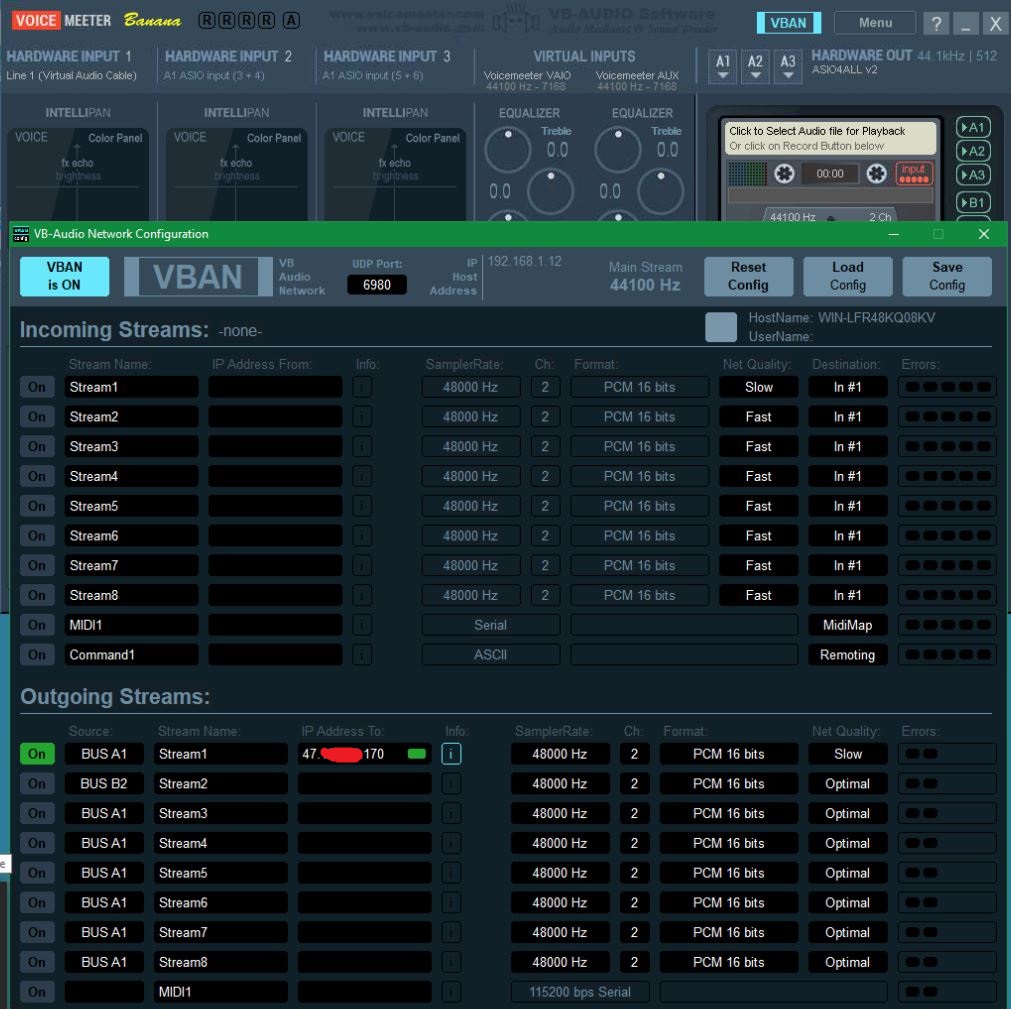This screenshot has height=1009, width=1011.
Task: Open hardware out A3 device dropdown
Action: click(787, 66)
